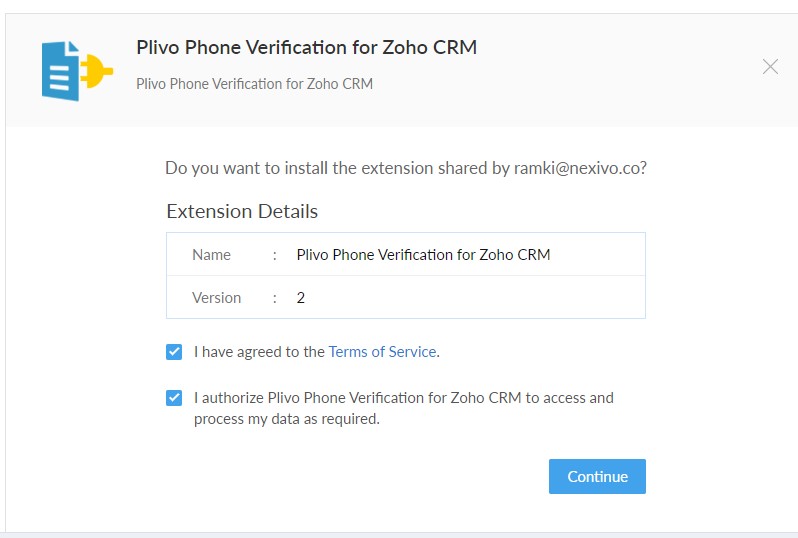Click the 'I have agreed to the' label
This screenshot has width=798, height=538.
coord(259,352)
